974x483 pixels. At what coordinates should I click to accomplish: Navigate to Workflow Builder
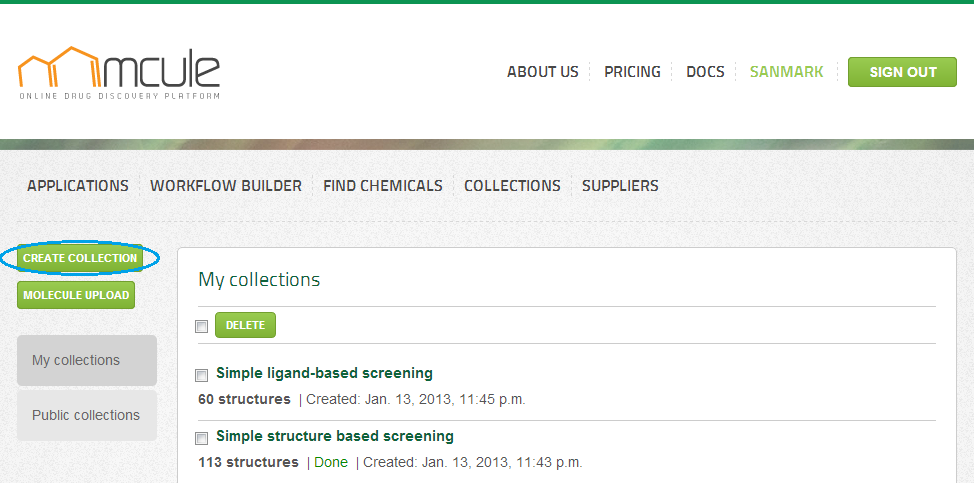click(226, 186)
